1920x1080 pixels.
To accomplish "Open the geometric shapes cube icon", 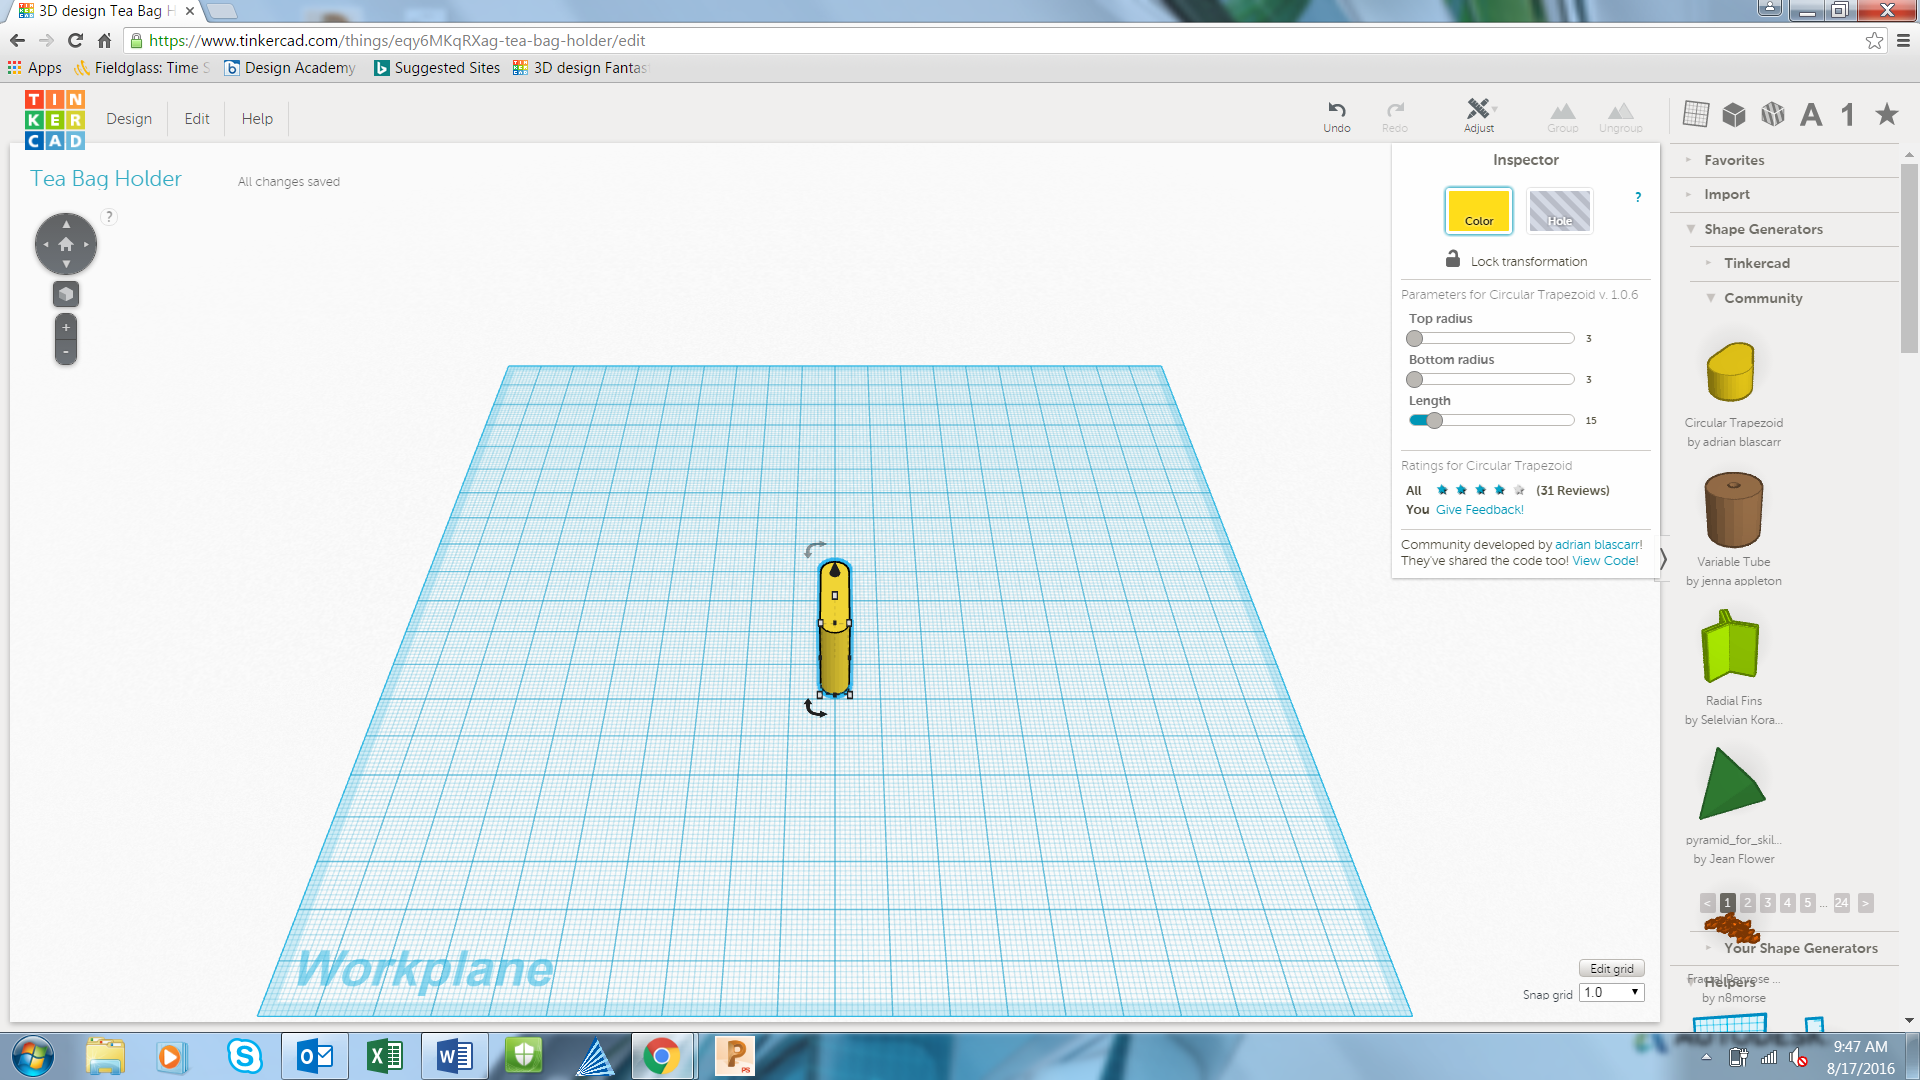I will point(1734,114).
